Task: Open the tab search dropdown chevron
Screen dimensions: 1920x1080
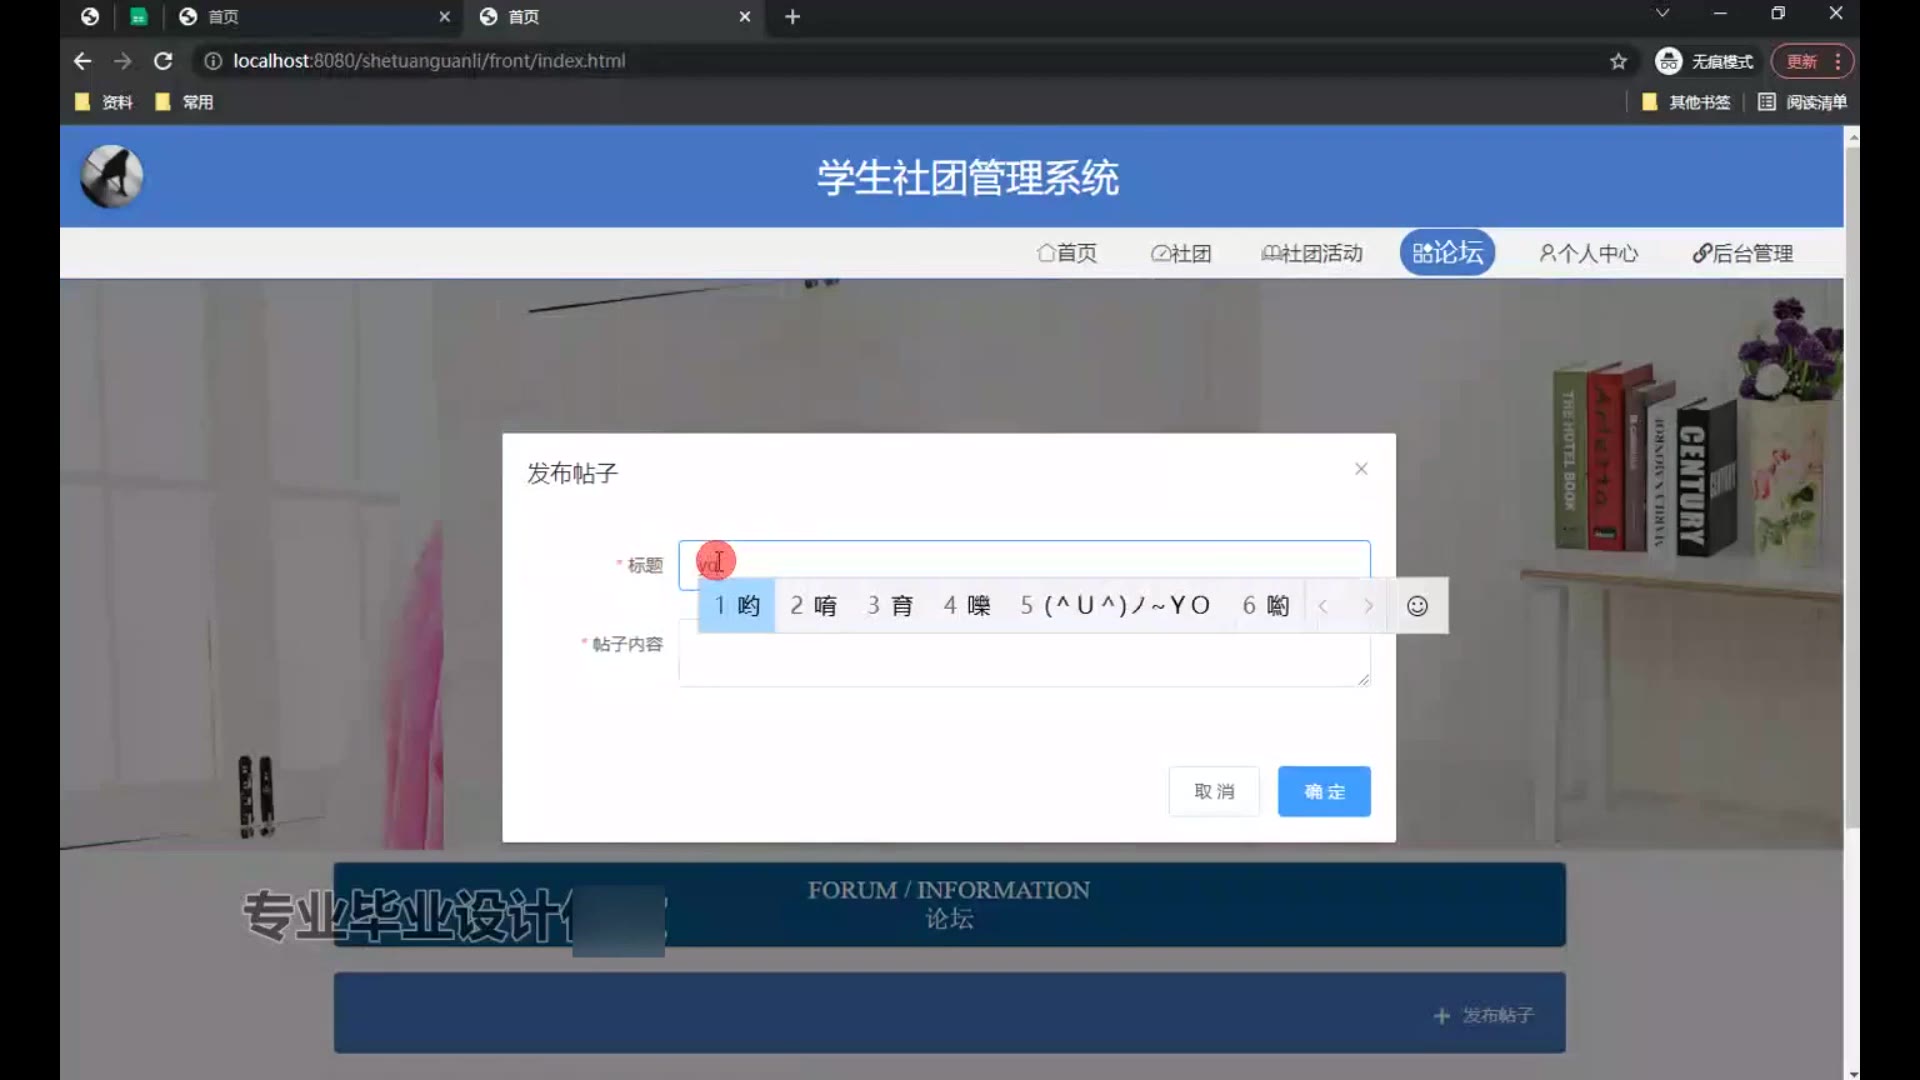Action: tap(1662, 14)
